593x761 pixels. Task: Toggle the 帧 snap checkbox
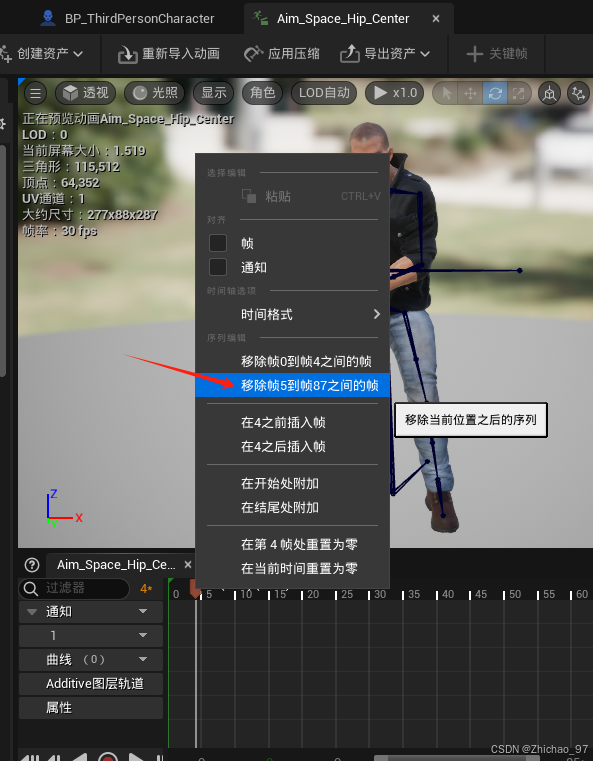coord(218,243)
